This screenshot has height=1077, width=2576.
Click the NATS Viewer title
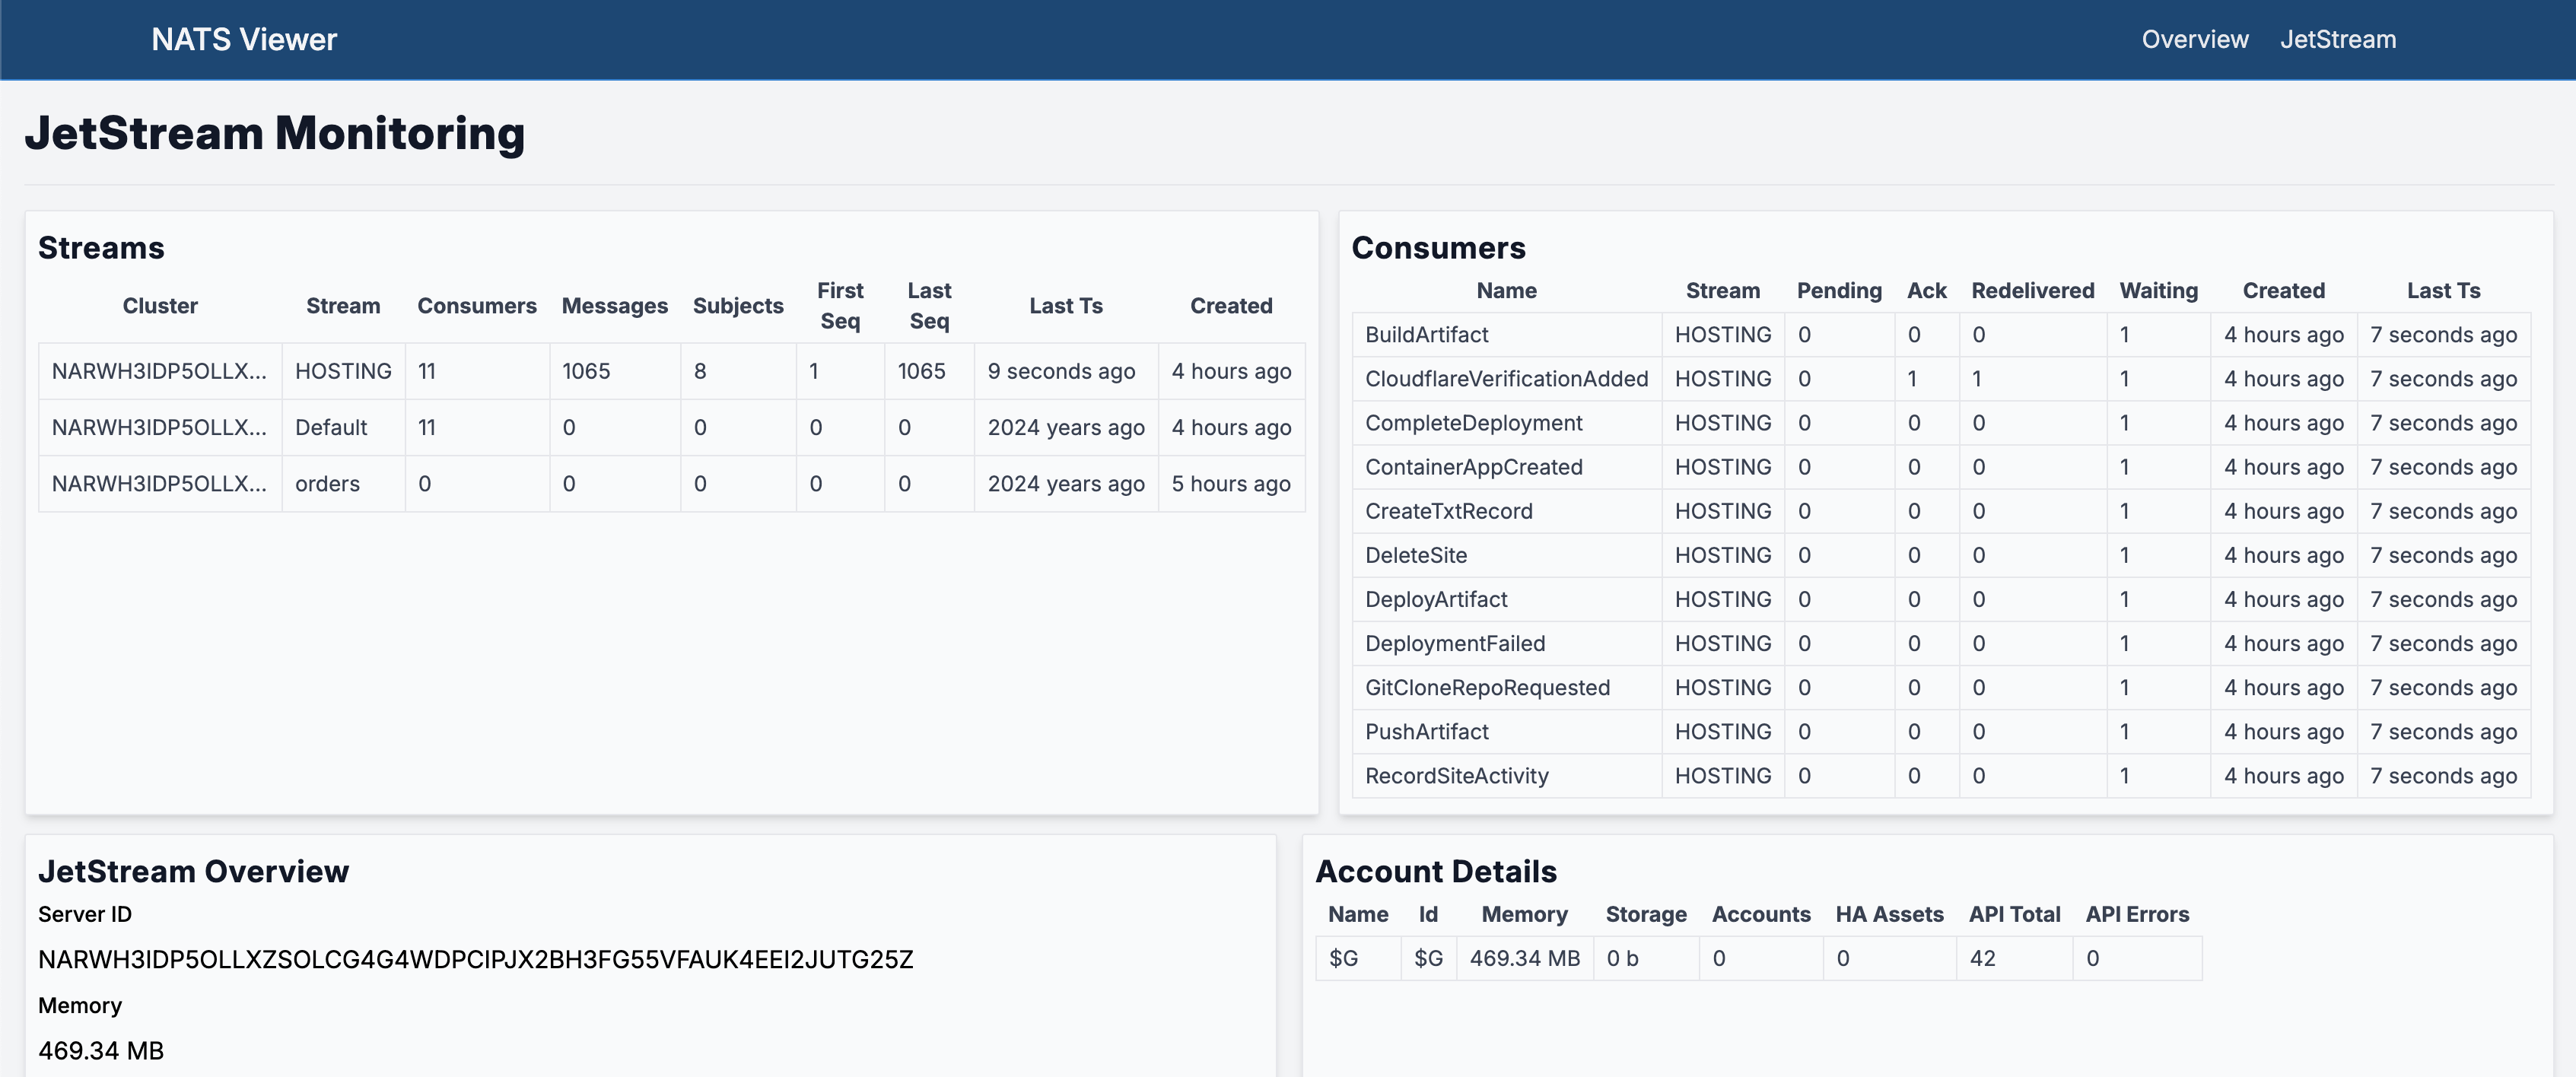[244, 39]
